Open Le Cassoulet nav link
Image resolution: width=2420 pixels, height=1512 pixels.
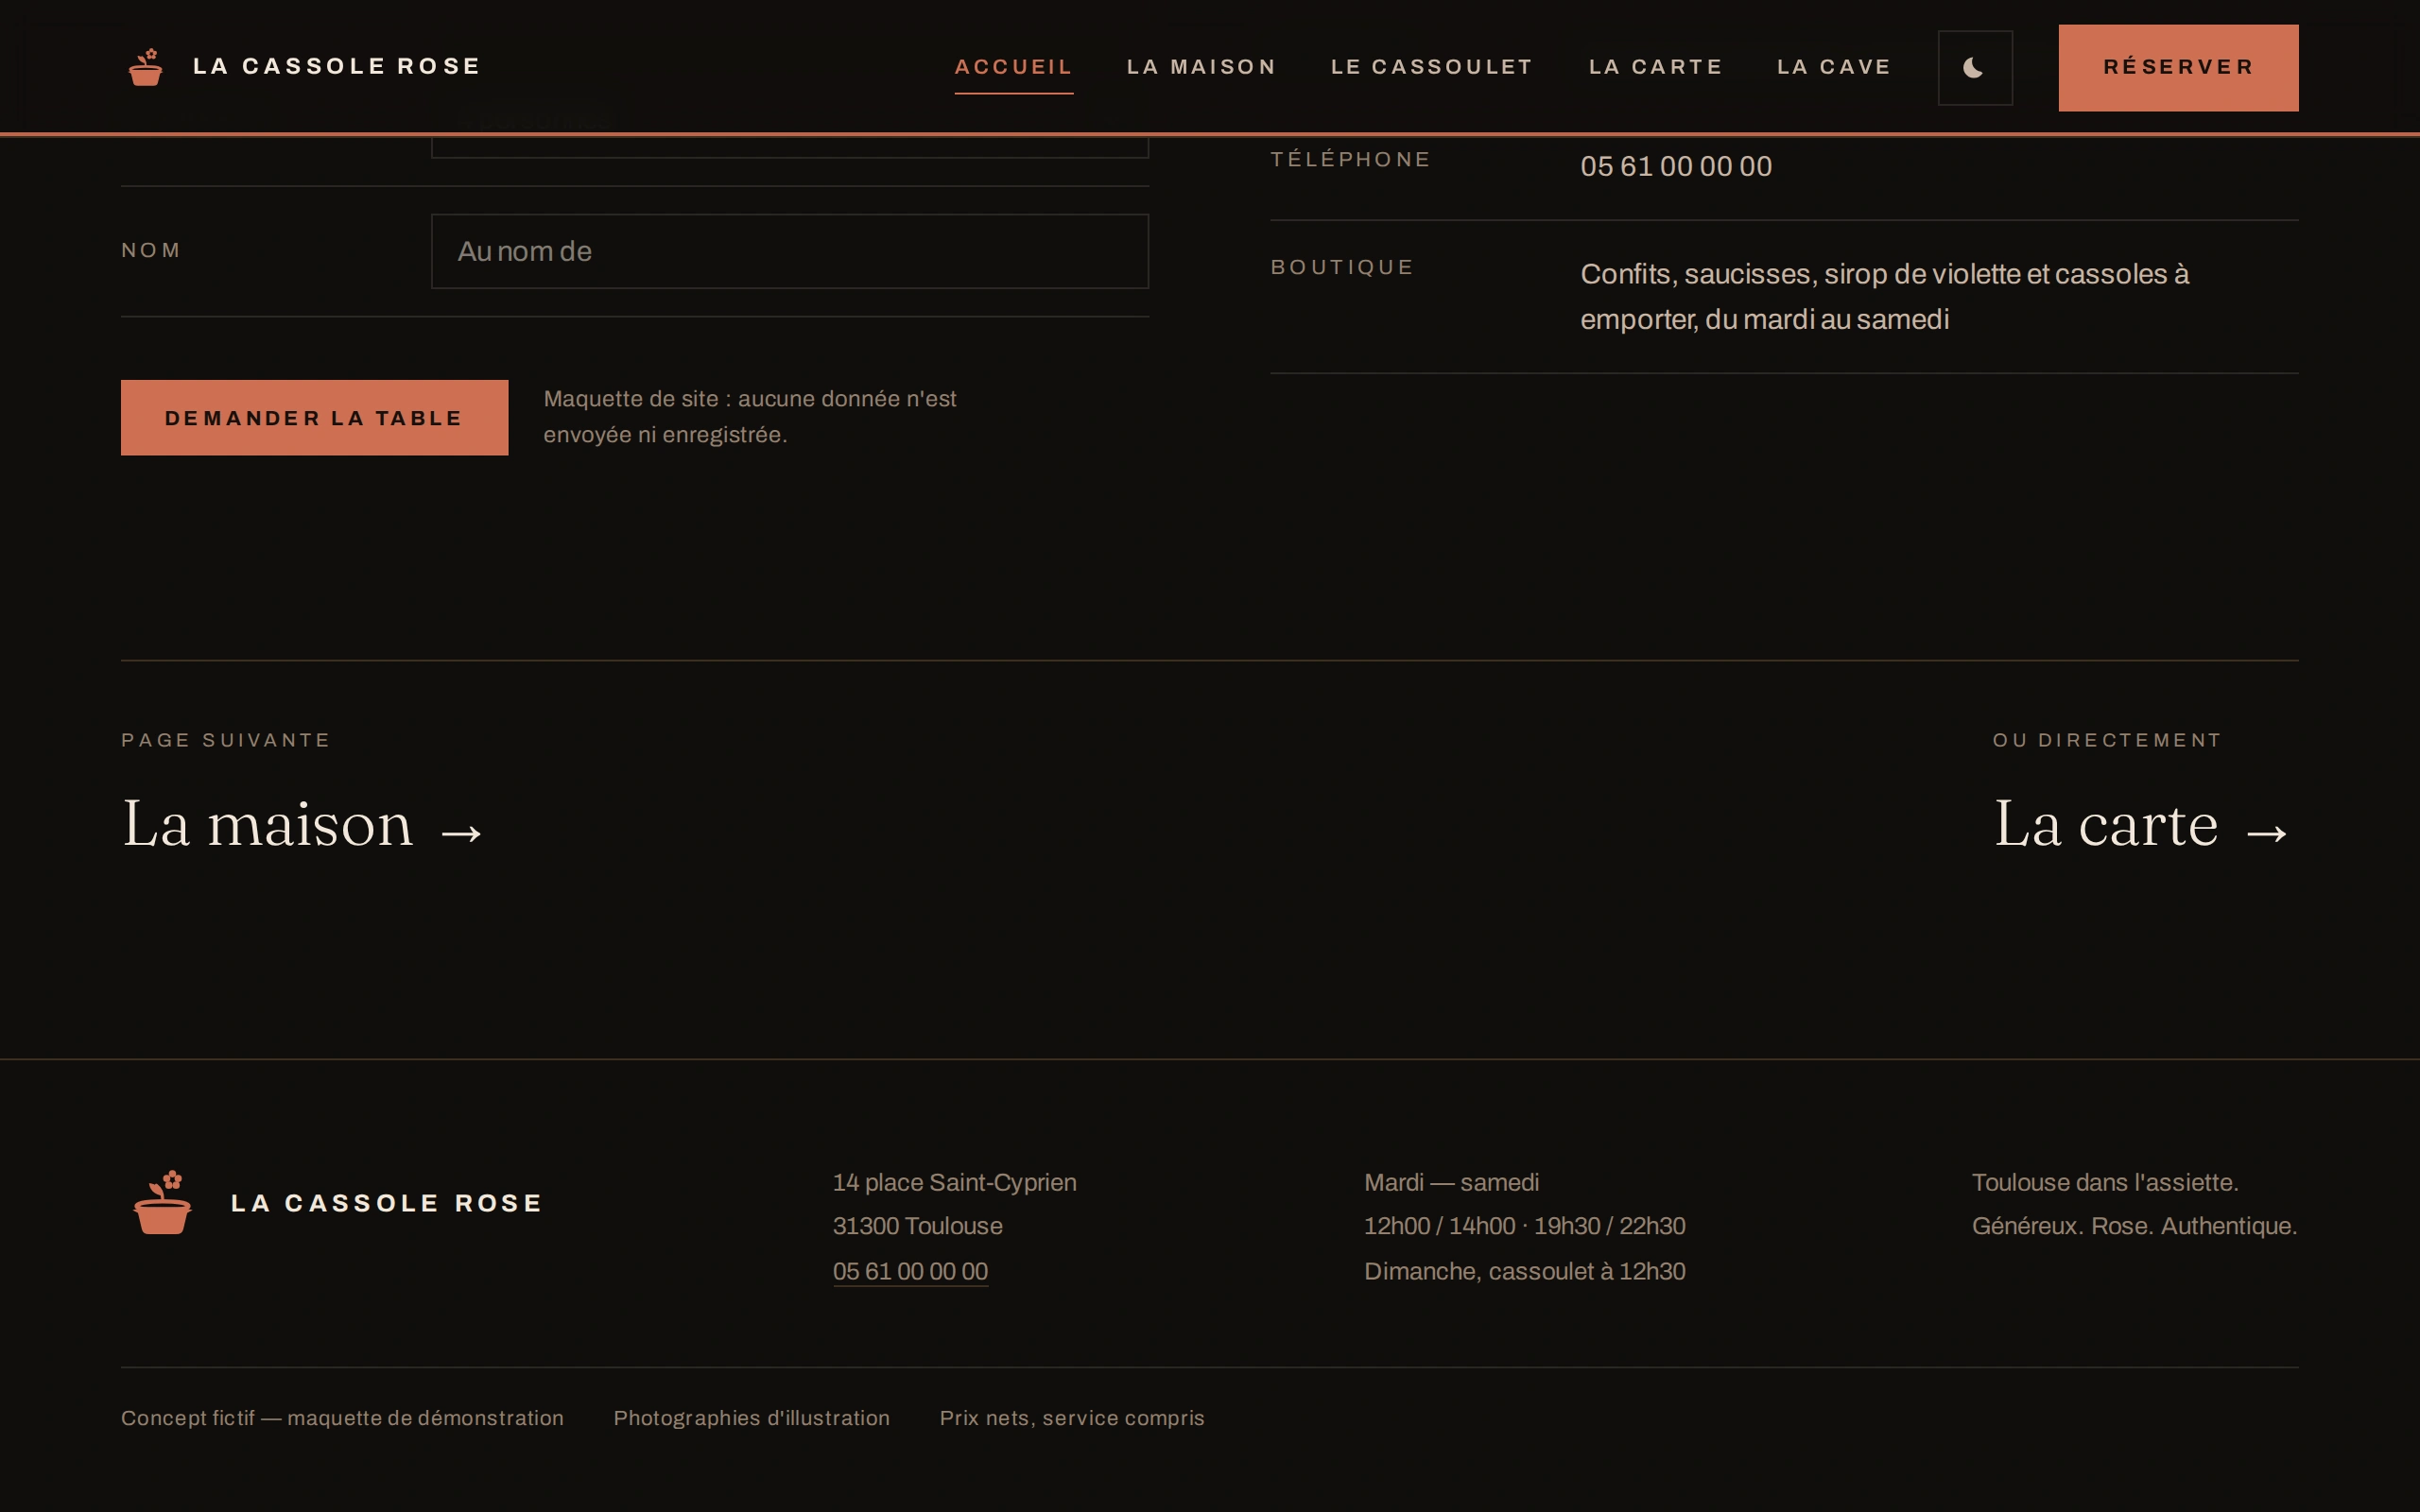pyautogui.click(x=1432, y=67)
